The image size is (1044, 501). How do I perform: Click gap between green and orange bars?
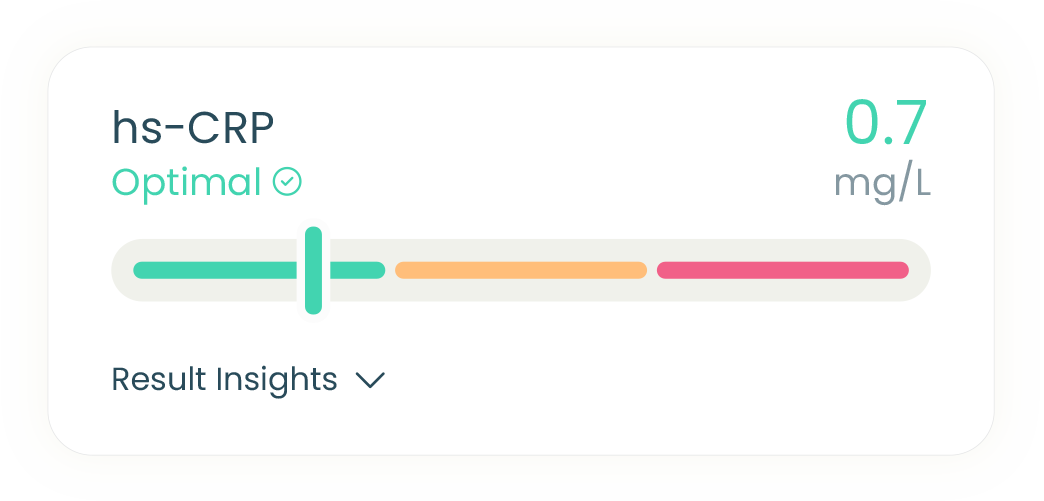pyautogui.click(x=390, y=270)
